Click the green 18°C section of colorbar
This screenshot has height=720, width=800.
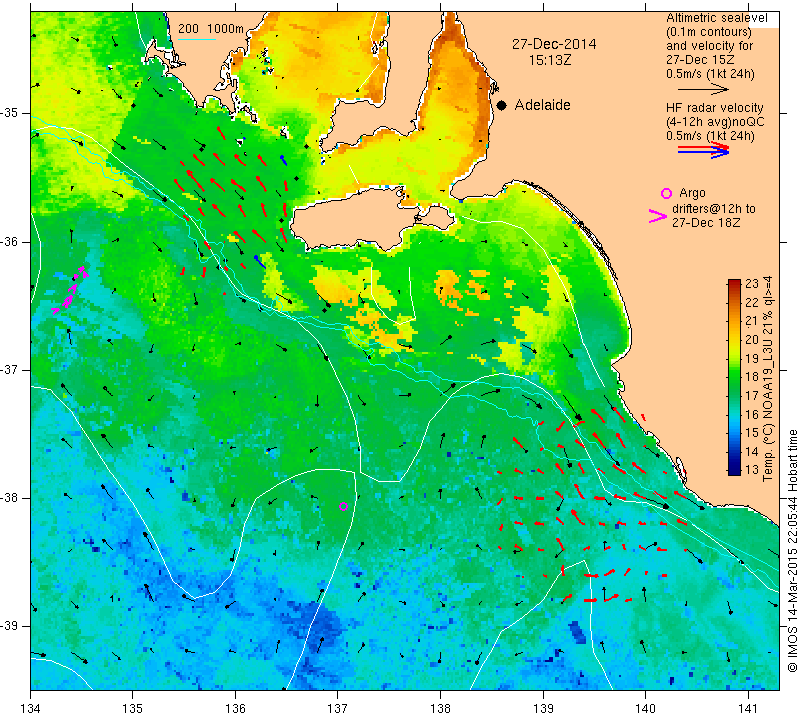(x=734, y=377)
